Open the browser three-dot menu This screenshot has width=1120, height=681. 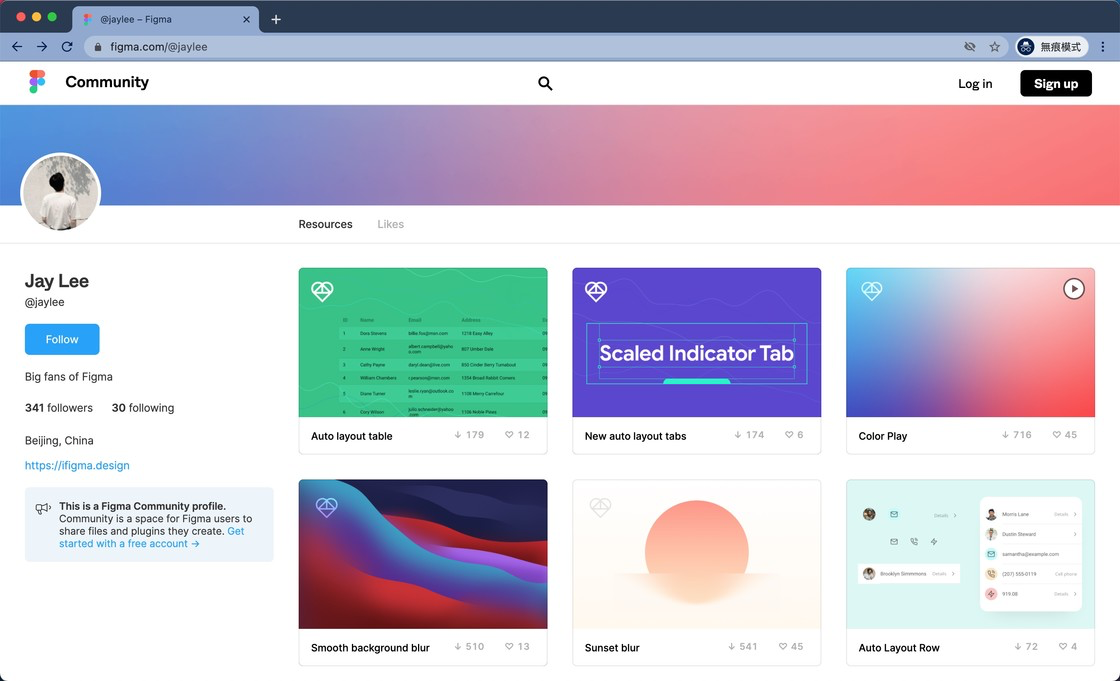coord(1103,46)
